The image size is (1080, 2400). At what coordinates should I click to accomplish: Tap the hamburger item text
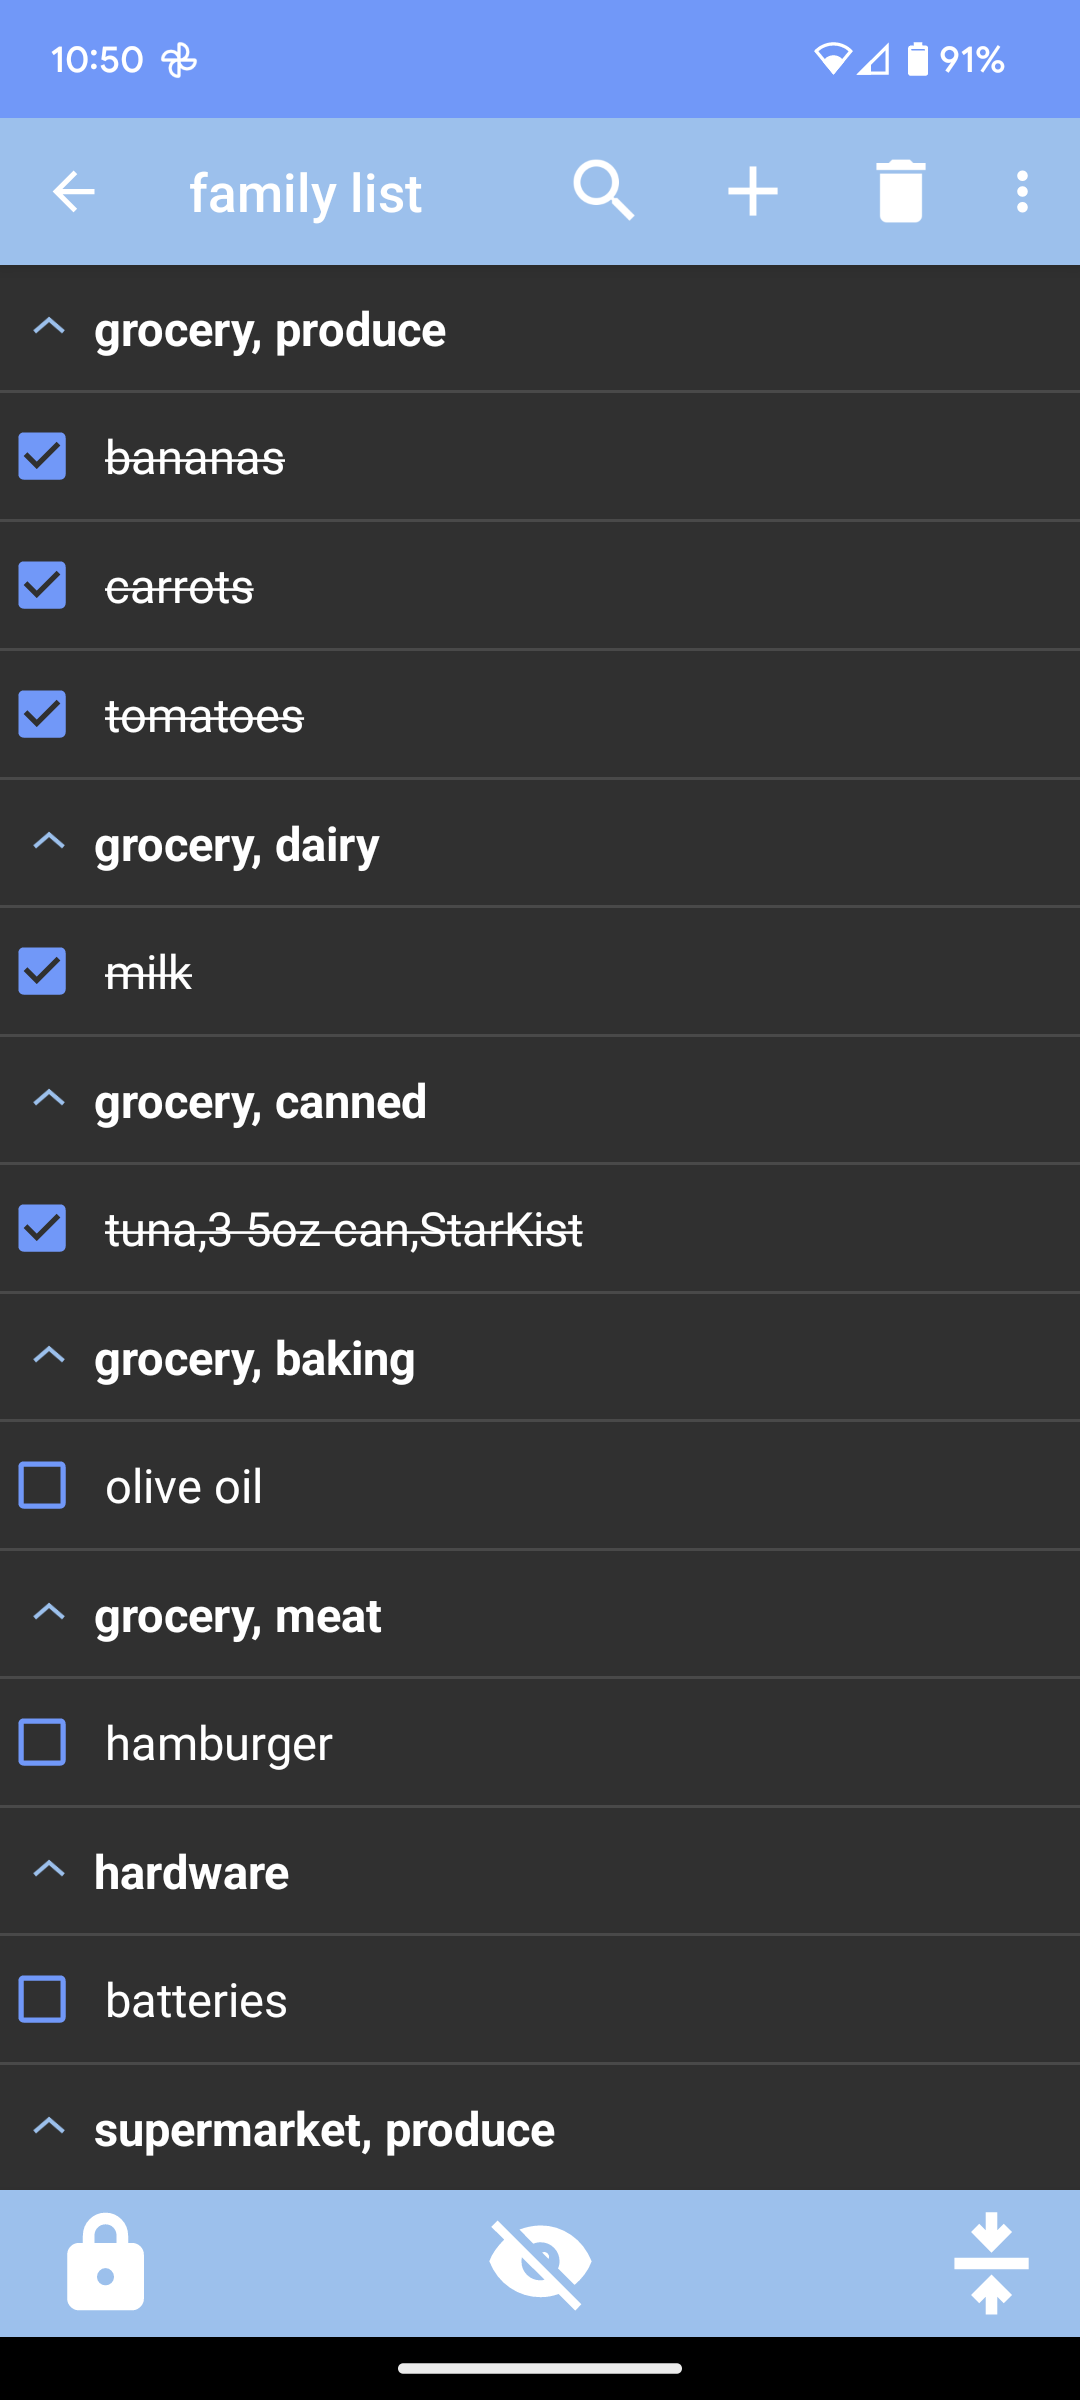(219, 1743)
